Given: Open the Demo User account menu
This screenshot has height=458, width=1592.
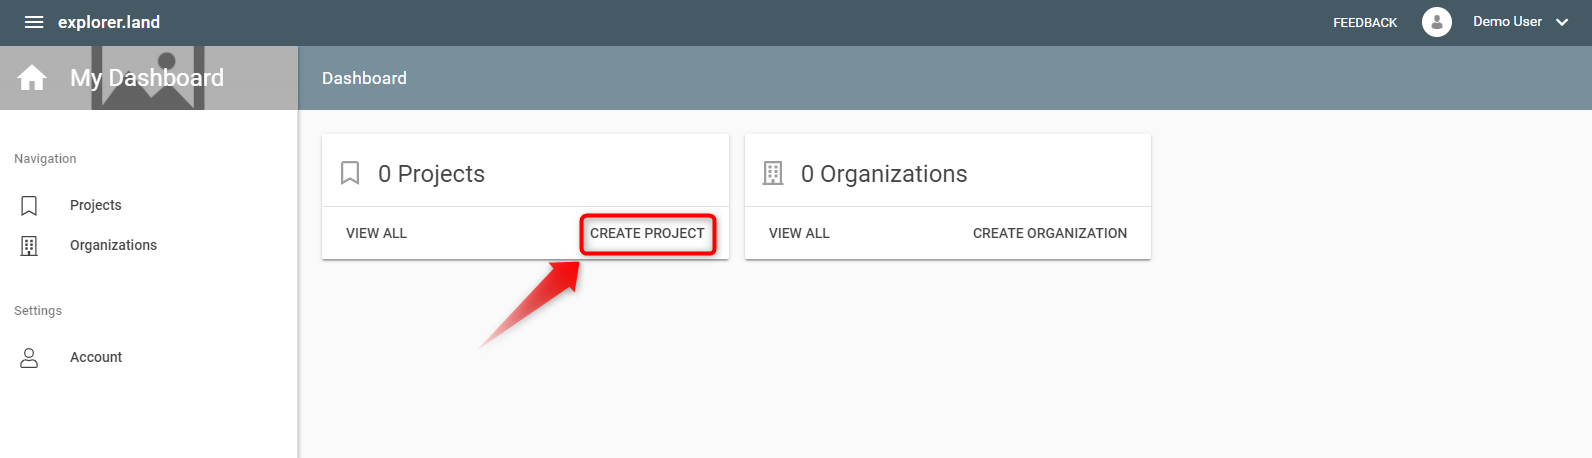Looking at the screenshot, I should tap(1507, 22).
